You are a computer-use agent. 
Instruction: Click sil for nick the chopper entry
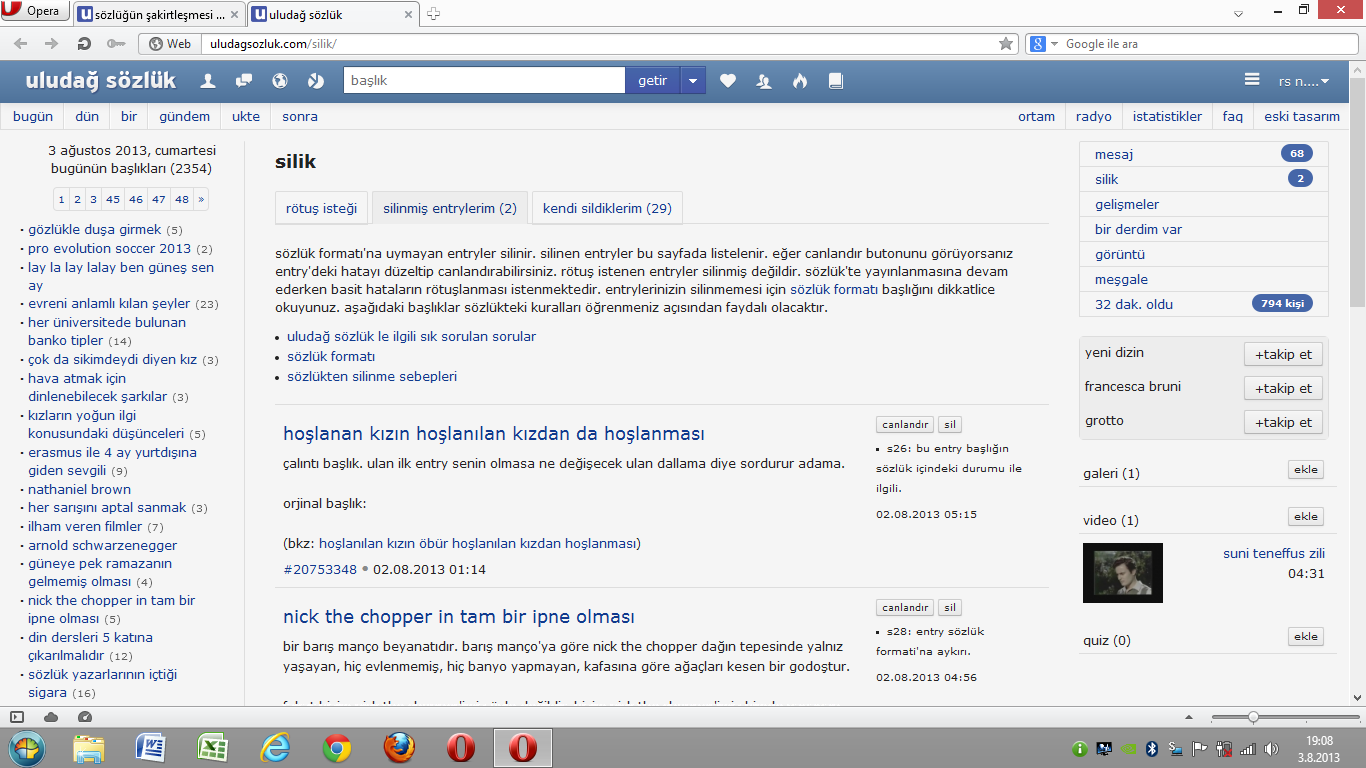click(x=950, y=608)
